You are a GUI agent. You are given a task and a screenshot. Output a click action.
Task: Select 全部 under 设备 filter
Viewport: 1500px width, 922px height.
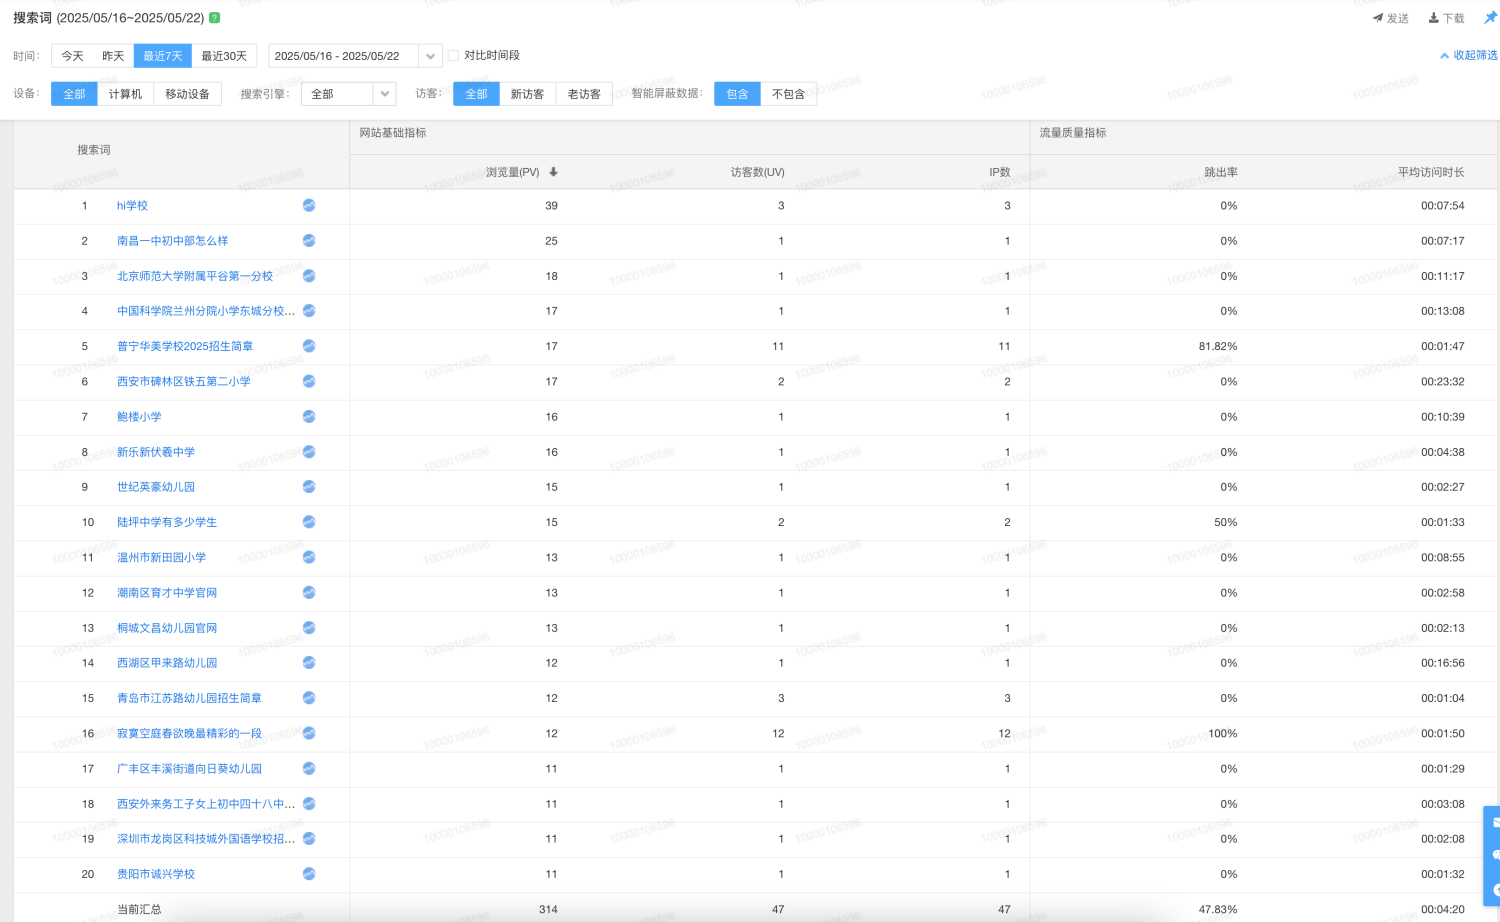coord(74,94)
